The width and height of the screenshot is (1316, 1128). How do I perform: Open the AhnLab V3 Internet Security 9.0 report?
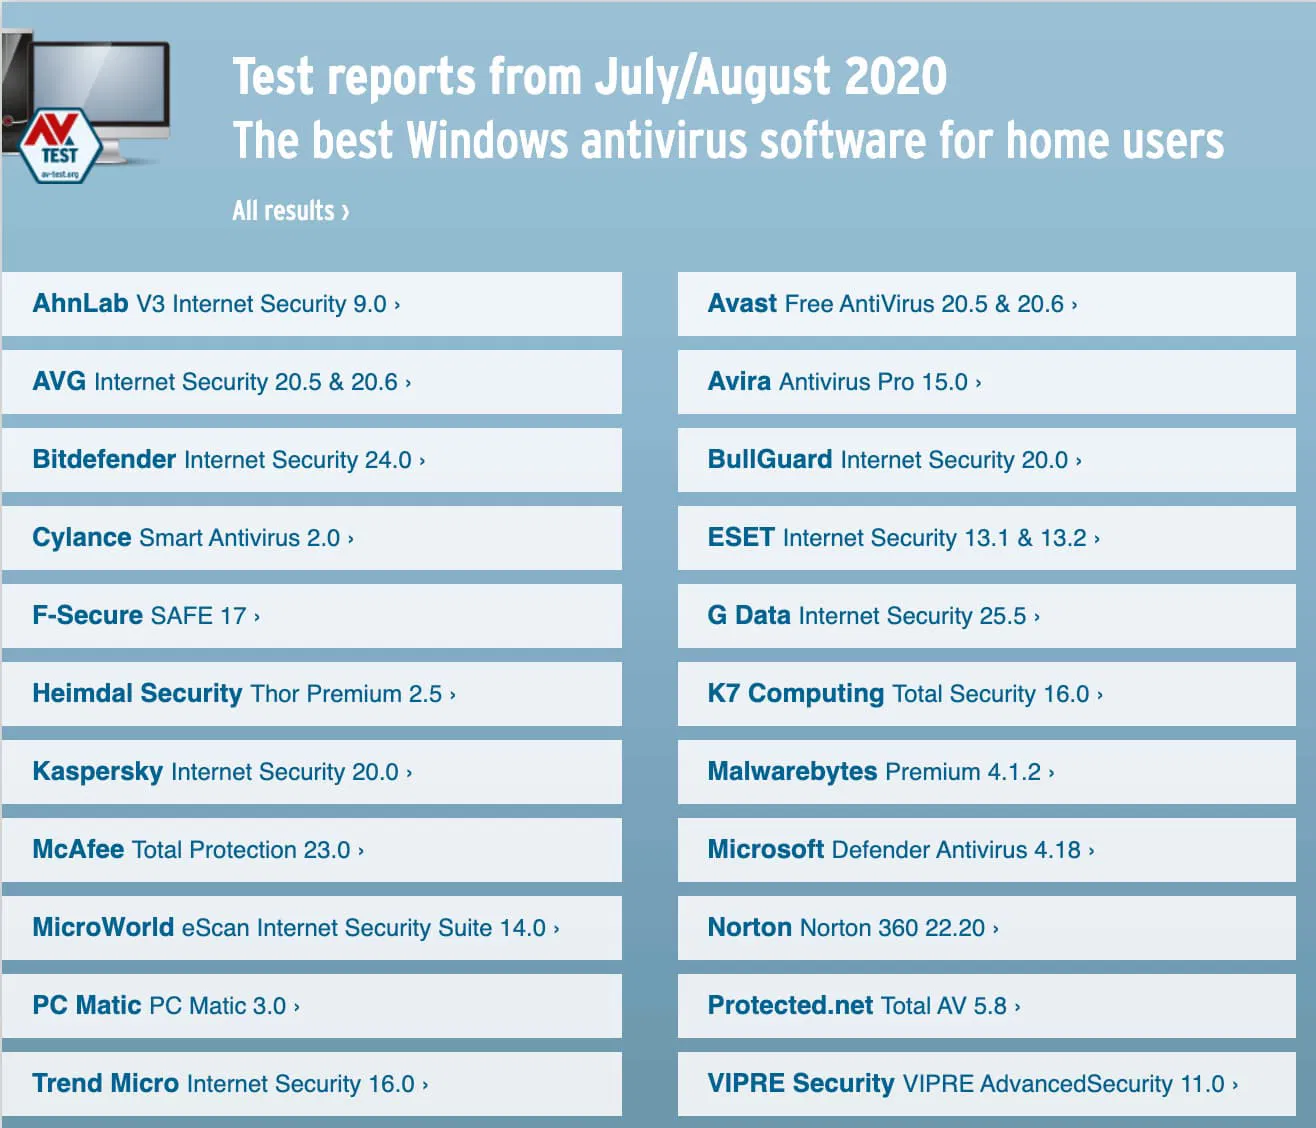point(218,304)
